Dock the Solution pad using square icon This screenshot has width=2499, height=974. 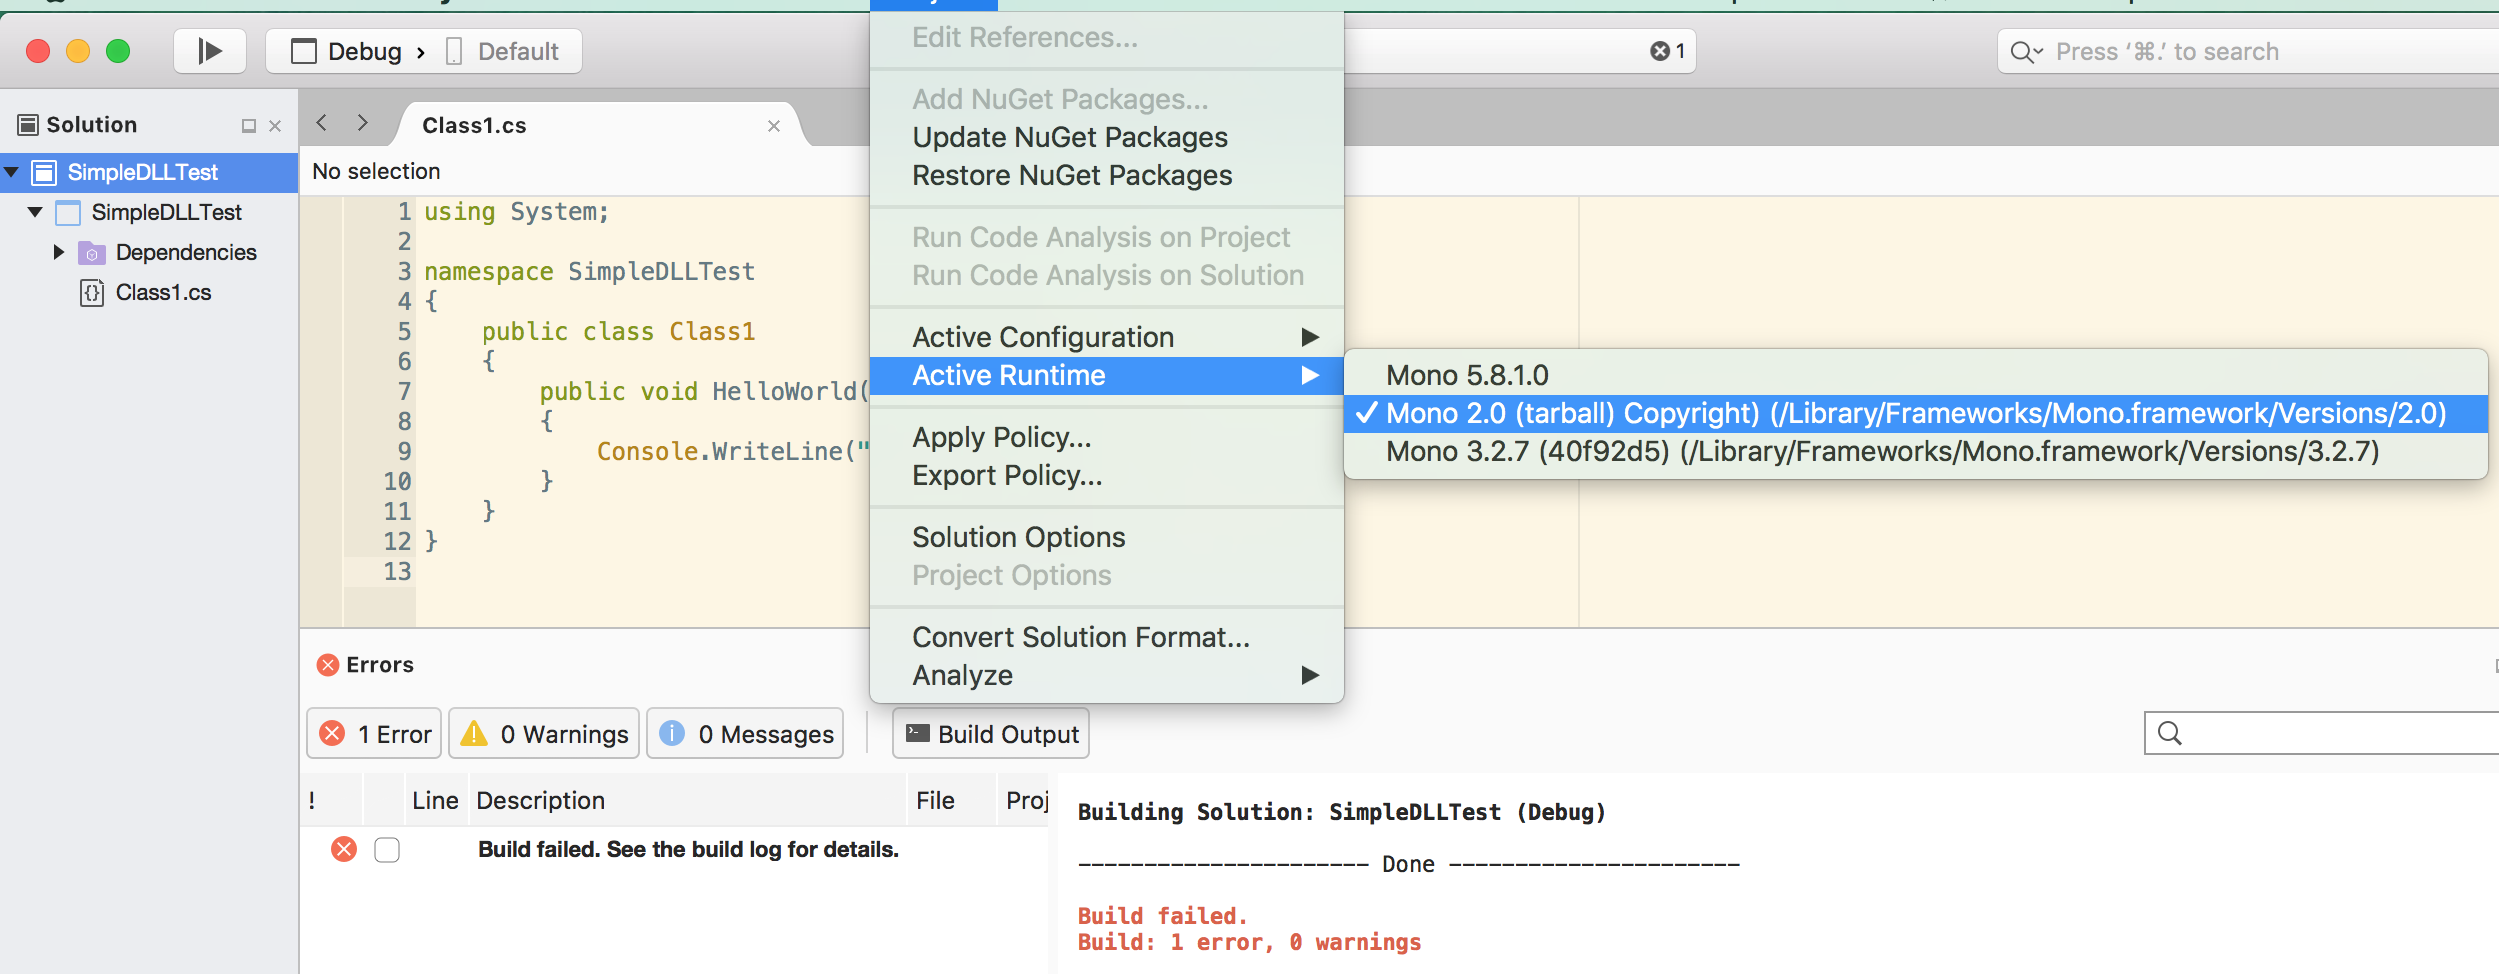249,126
